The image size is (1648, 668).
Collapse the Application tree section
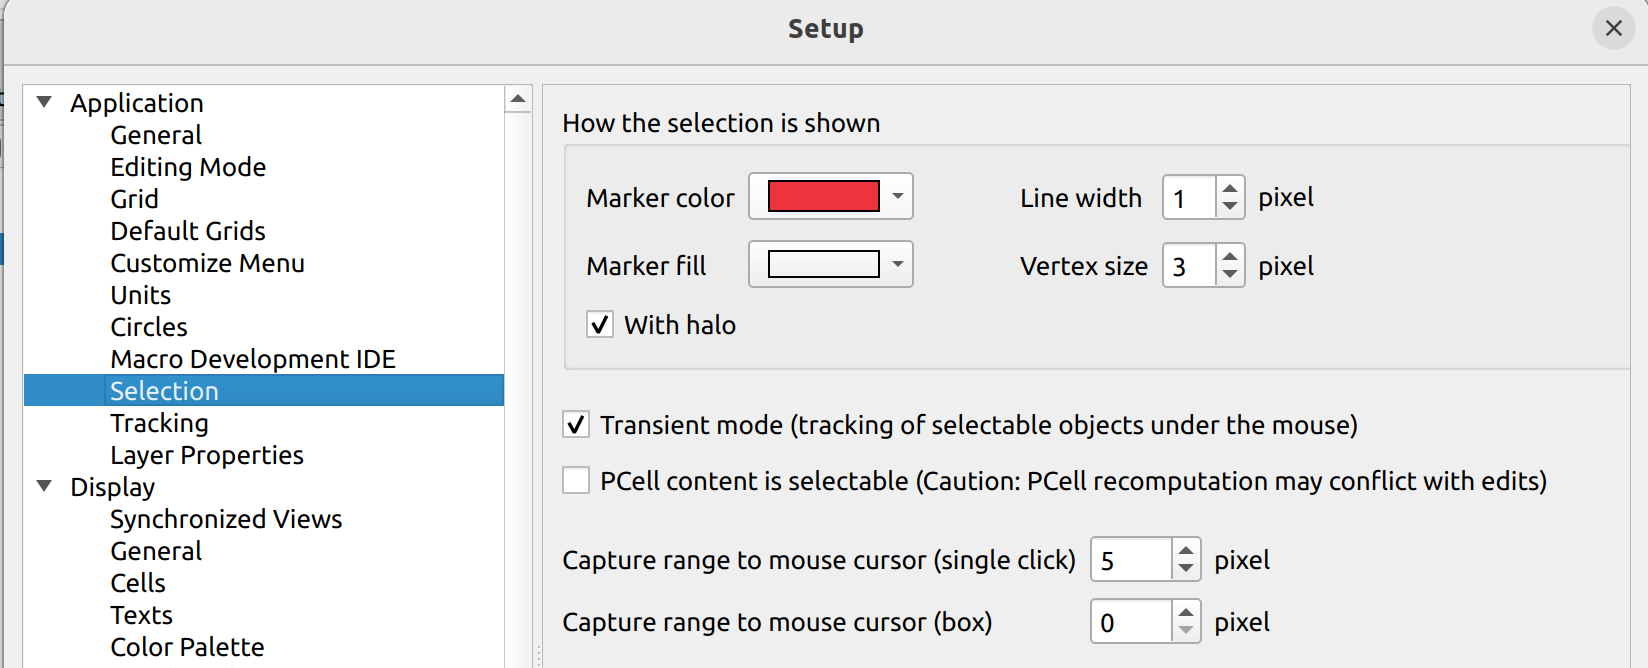[x=44, y=102]
